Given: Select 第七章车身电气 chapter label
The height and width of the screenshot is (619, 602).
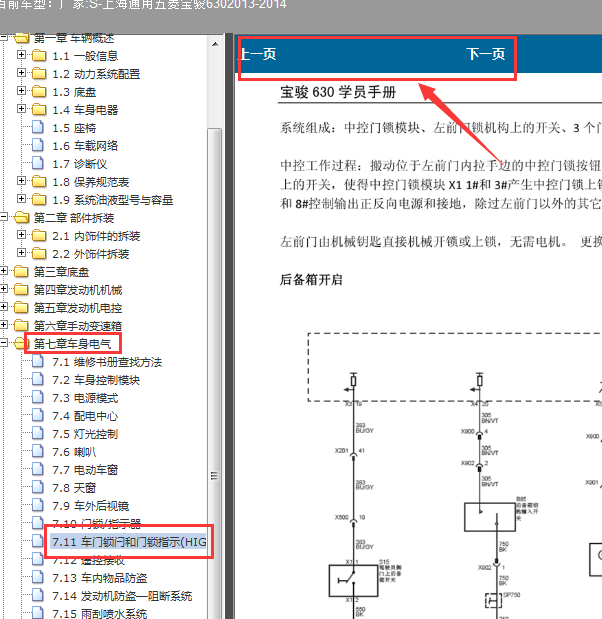Looking at the screenshot, I should [x=72, y=344].
